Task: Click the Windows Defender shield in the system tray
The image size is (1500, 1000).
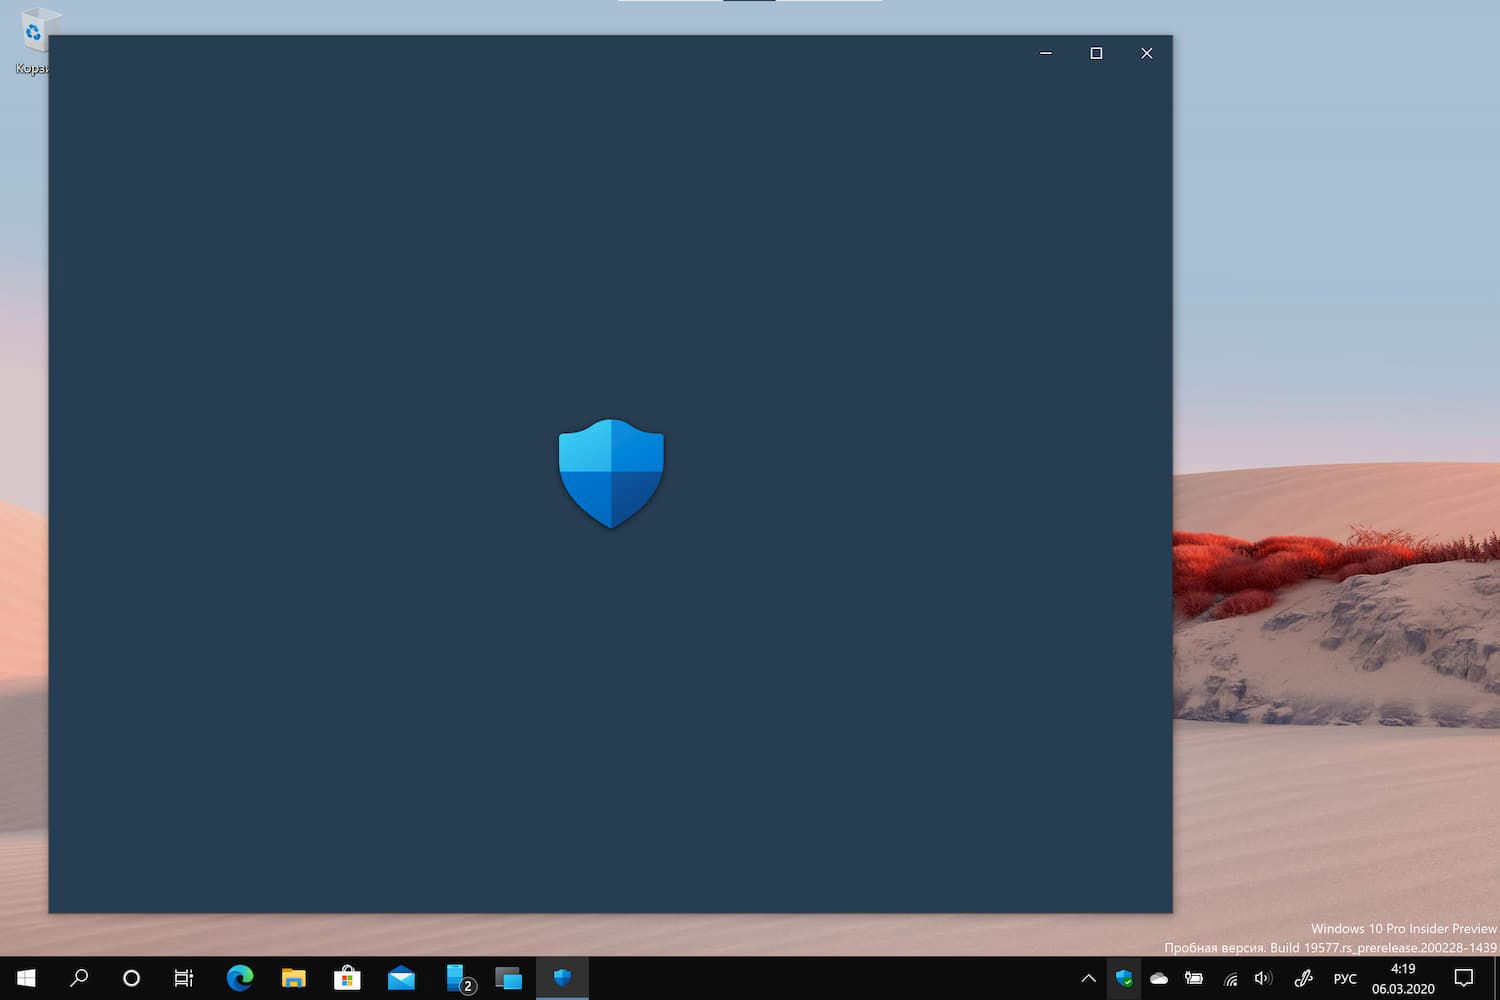Action: coord(1124,978)
